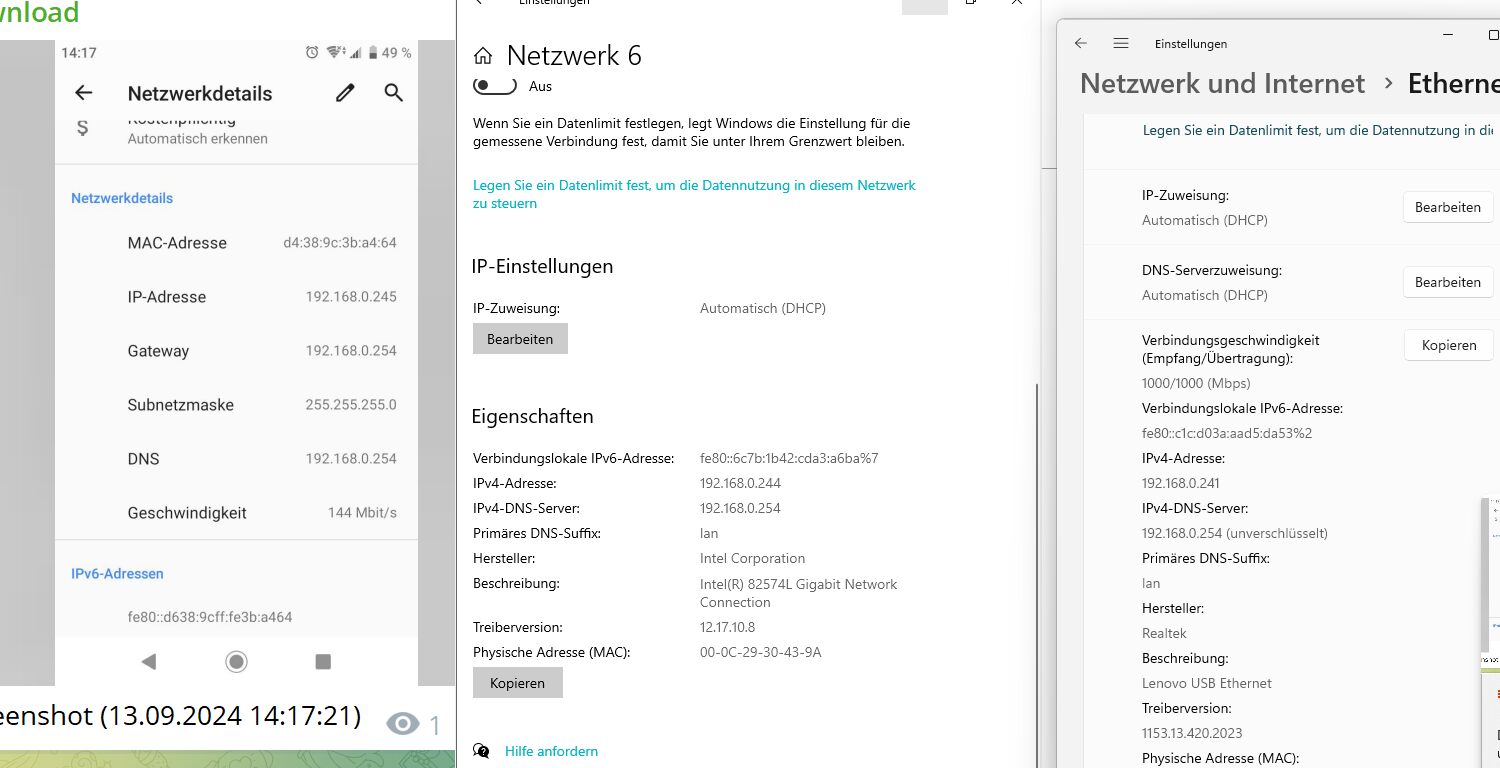Tap the search magnifier icon on the phone
The image size is (1500, 768).
[394, 93]
